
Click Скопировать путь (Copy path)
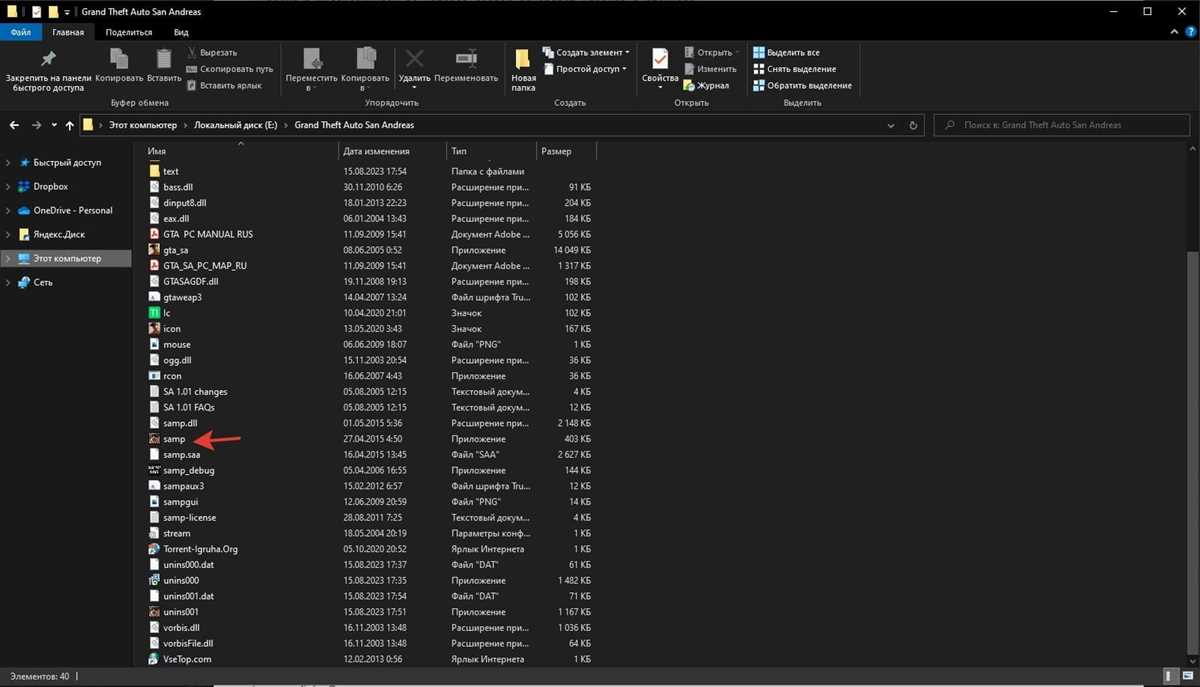[x=228, y=69]
